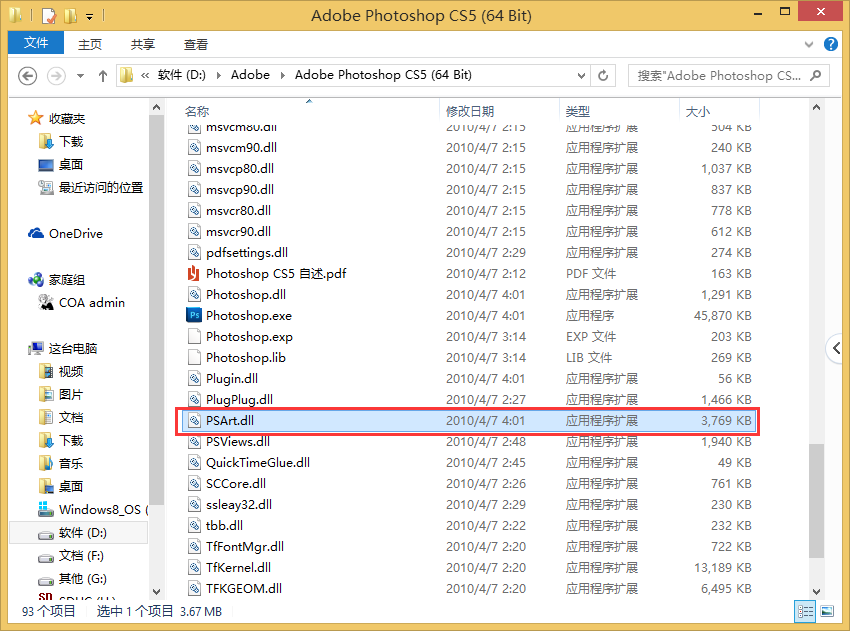The height and width of the screenshot is (631, 850).
Task: Open the OneDrive cloud icon
Action: coord(36,234)
